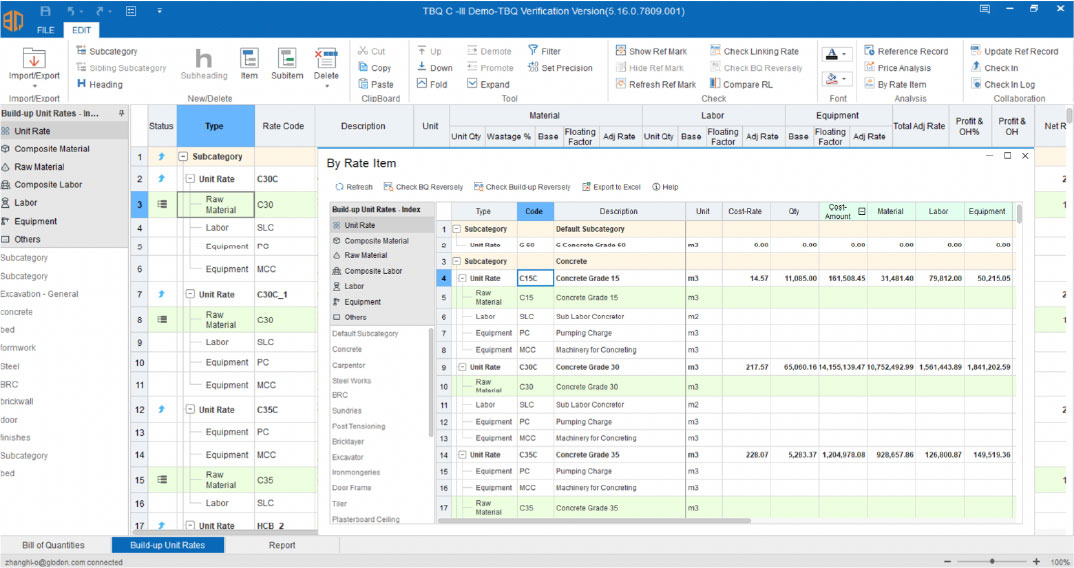Pin the Build-up Unit Rates index panel
Screen dimensions: 1074x568
(121, 114)
